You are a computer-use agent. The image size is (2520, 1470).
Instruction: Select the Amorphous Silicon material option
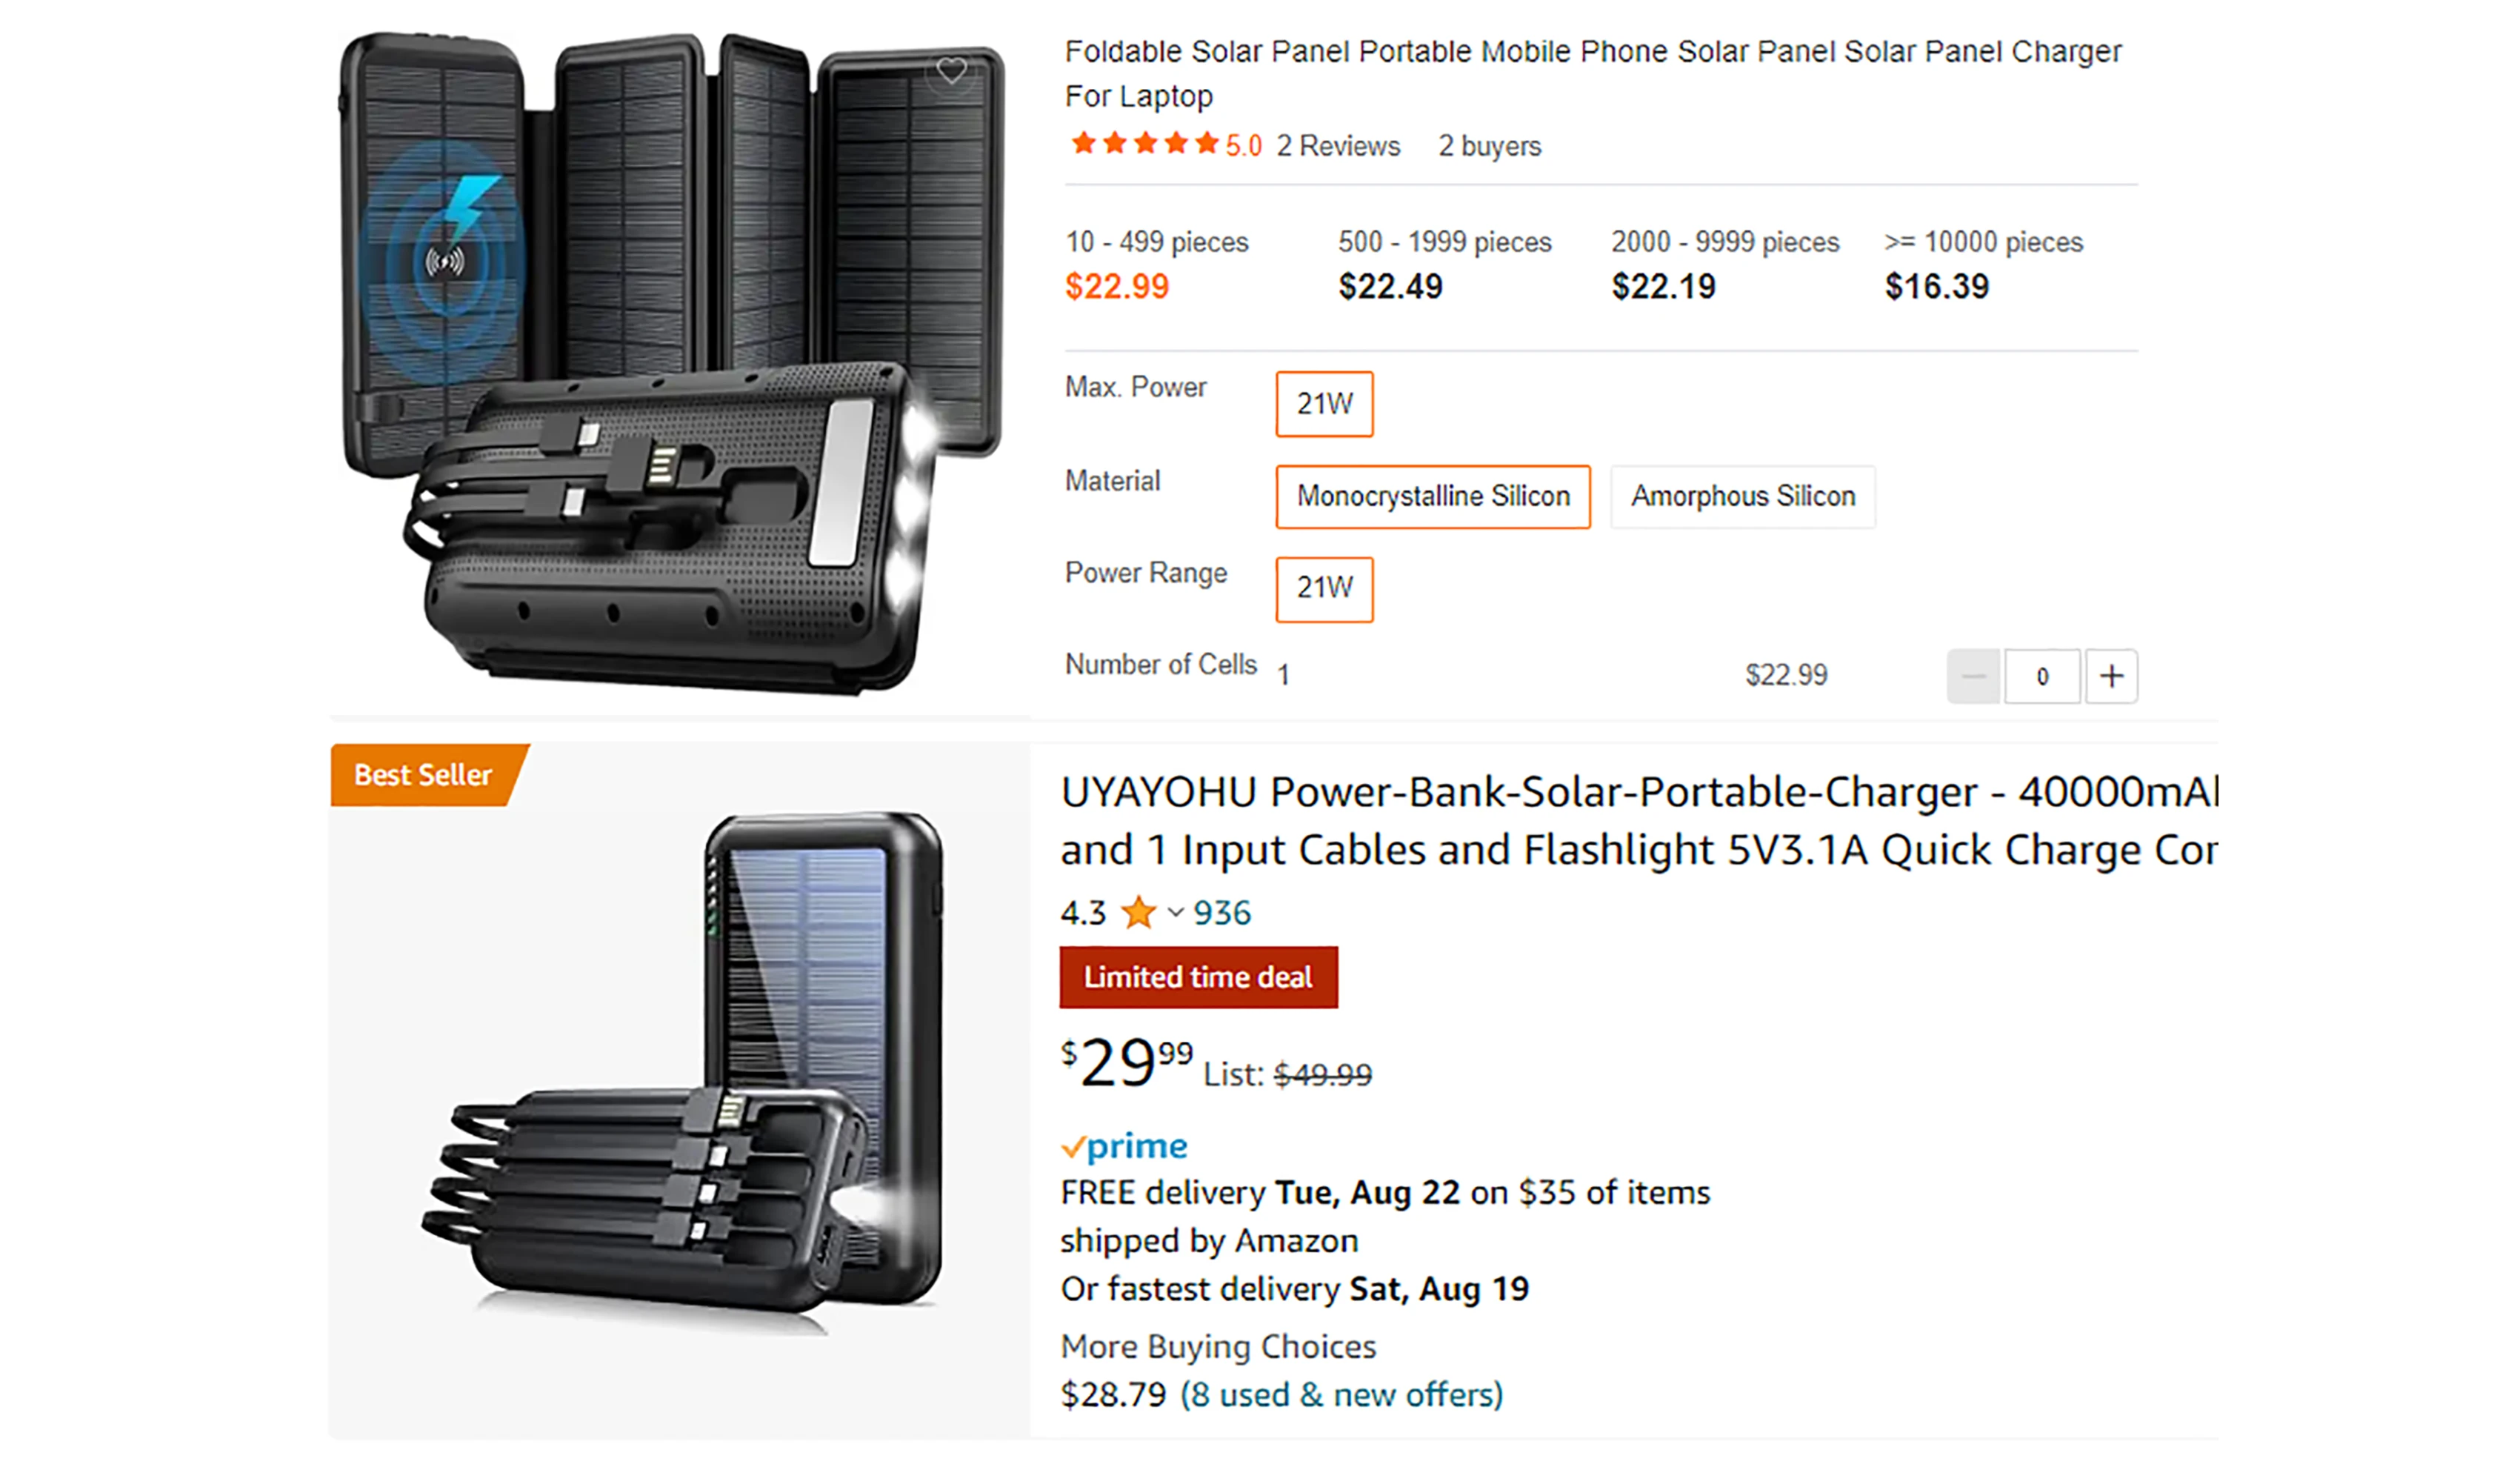pyautogui.click(x=1742, y=496)
